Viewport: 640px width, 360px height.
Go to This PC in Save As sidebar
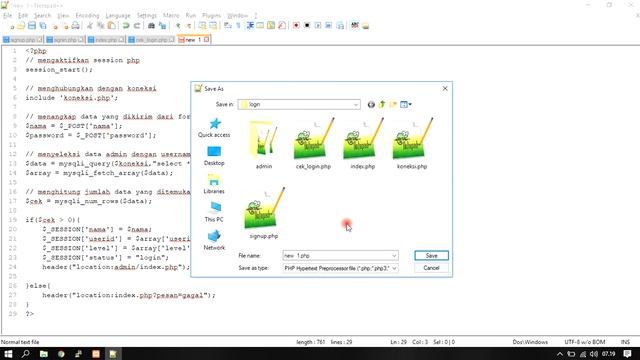(x=214, y=212)
